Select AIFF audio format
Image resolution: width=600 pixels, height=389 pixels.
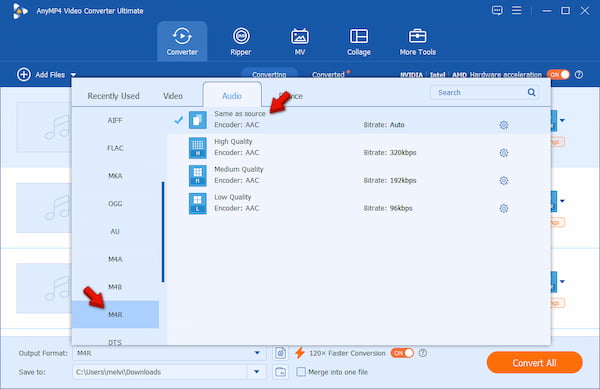click(x=115, y=120)
